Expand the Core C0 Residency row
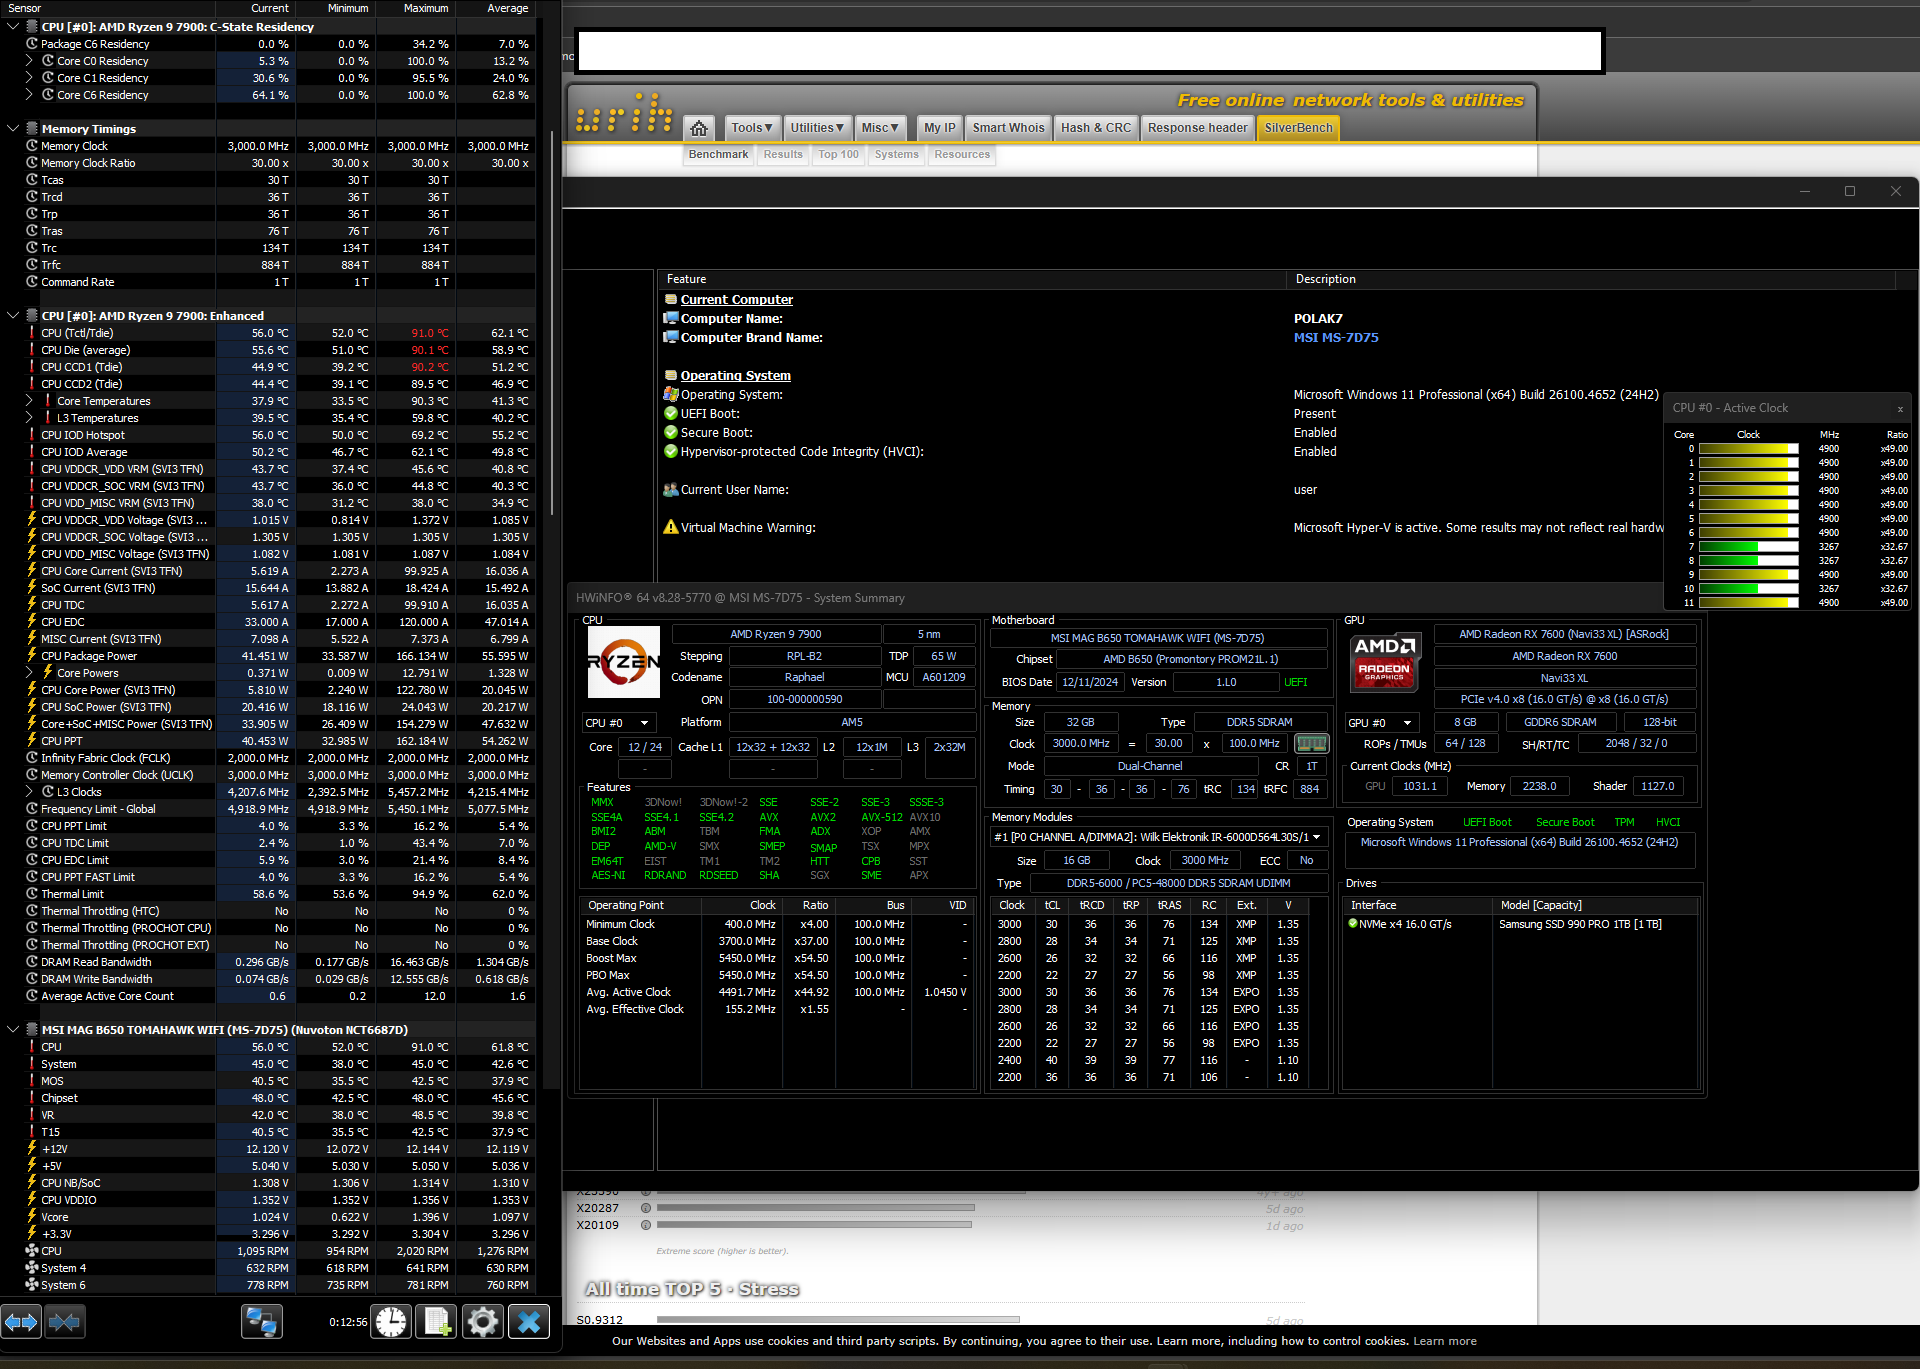This screenshot has width=1920, height=1369. (29, 61)
